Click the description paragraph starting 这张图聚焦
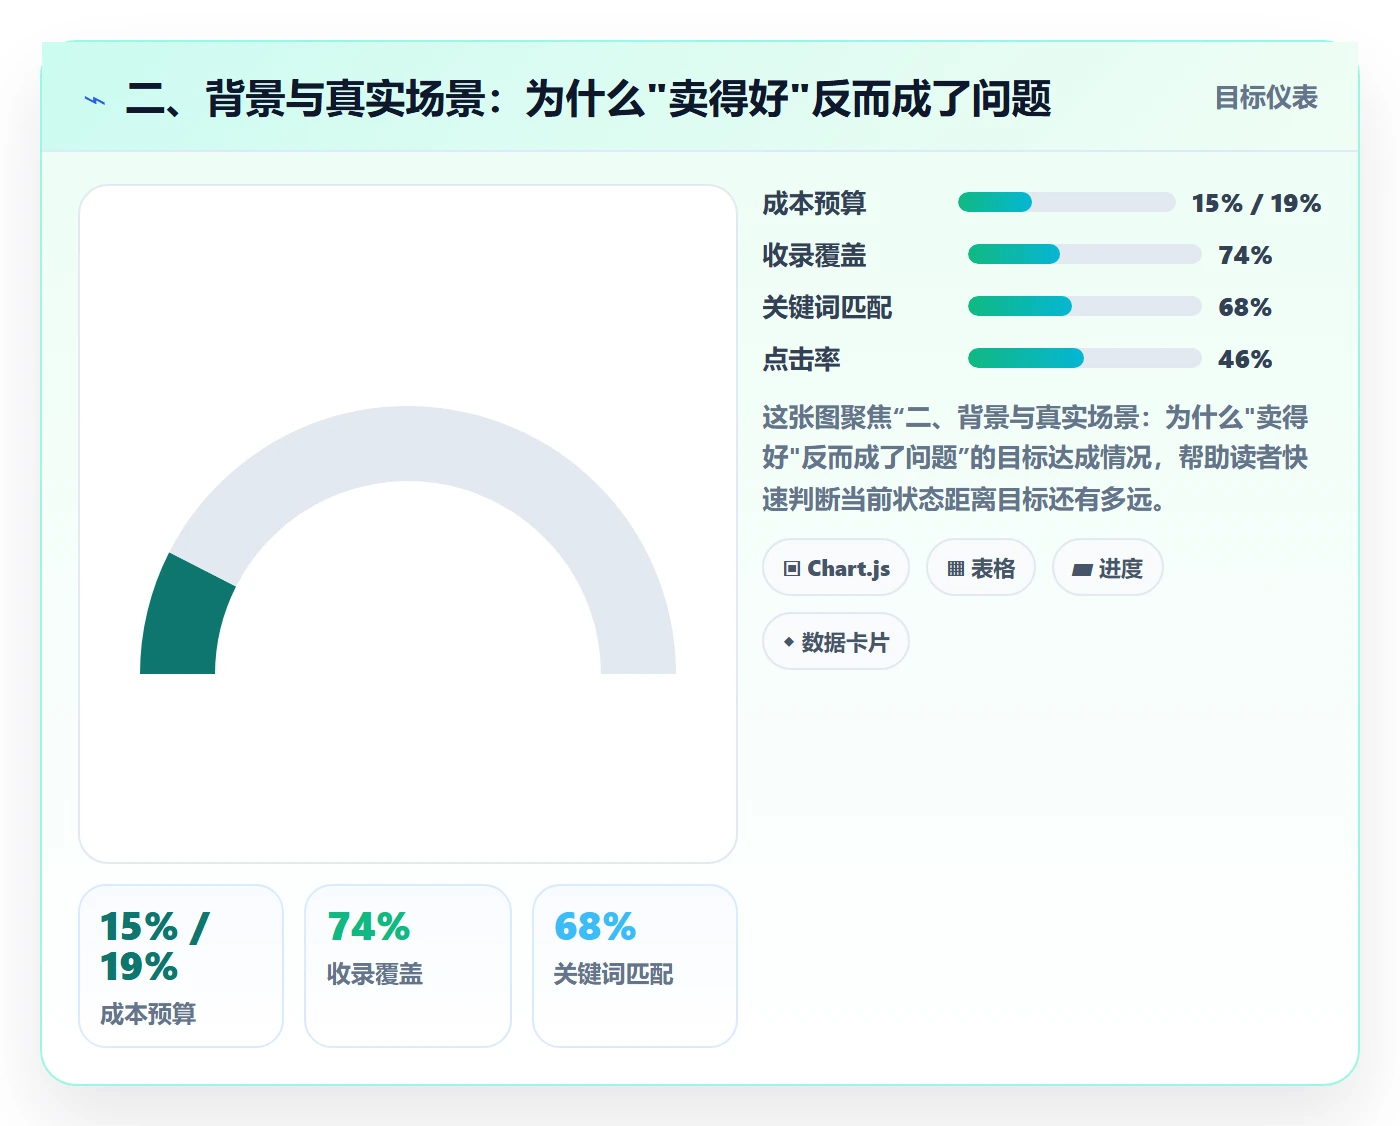 pos(1035,458)
